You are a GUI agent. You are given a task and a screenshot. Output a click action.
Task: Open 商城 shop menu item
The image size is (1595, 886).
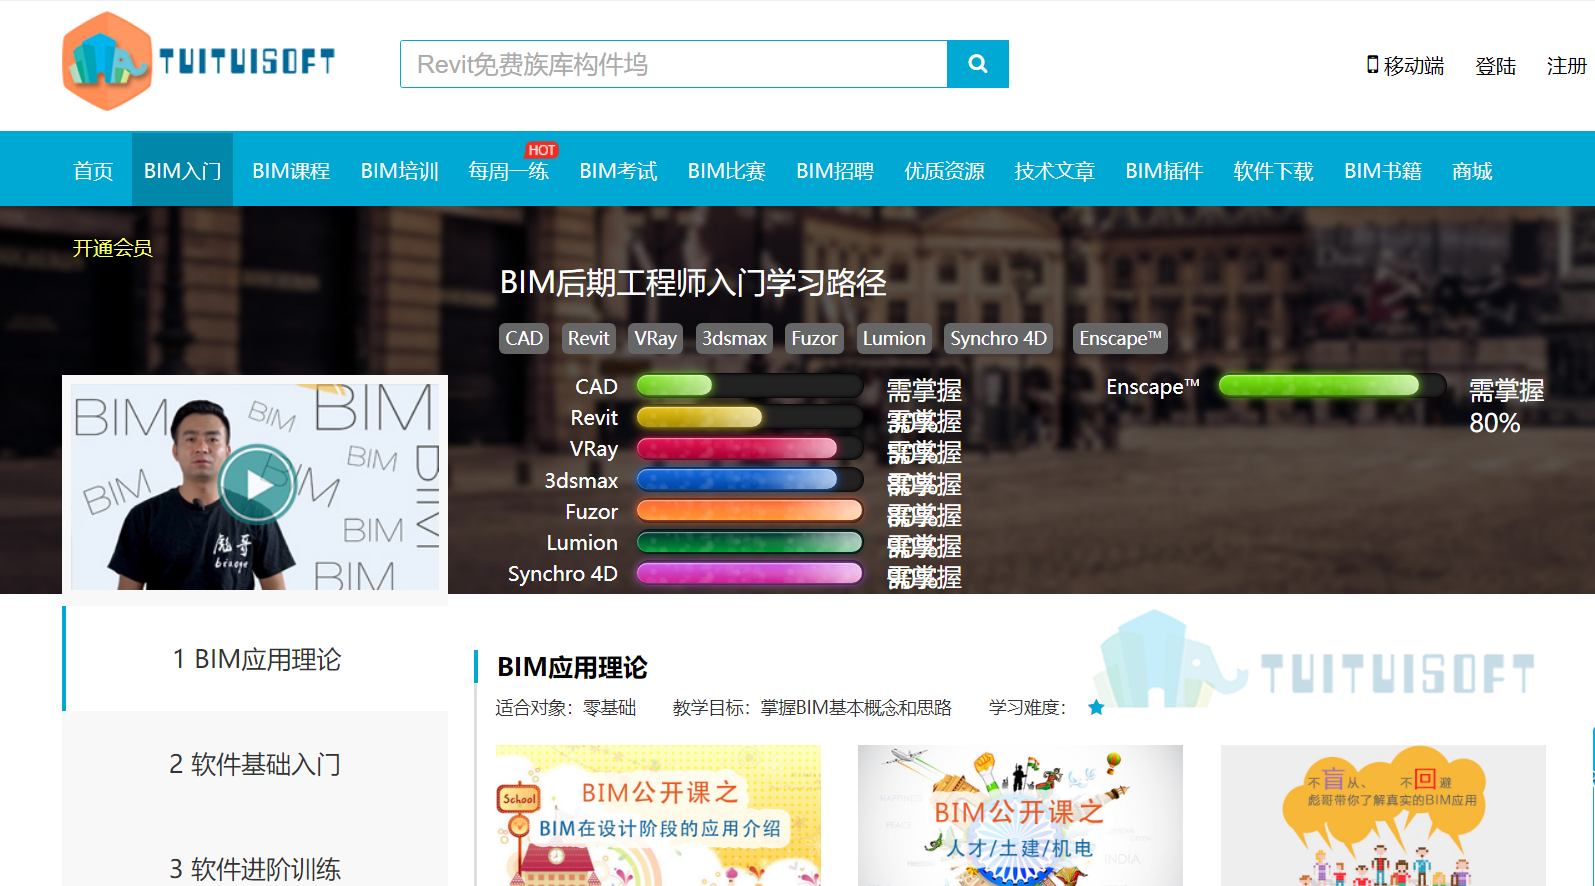pos(1472,171)
